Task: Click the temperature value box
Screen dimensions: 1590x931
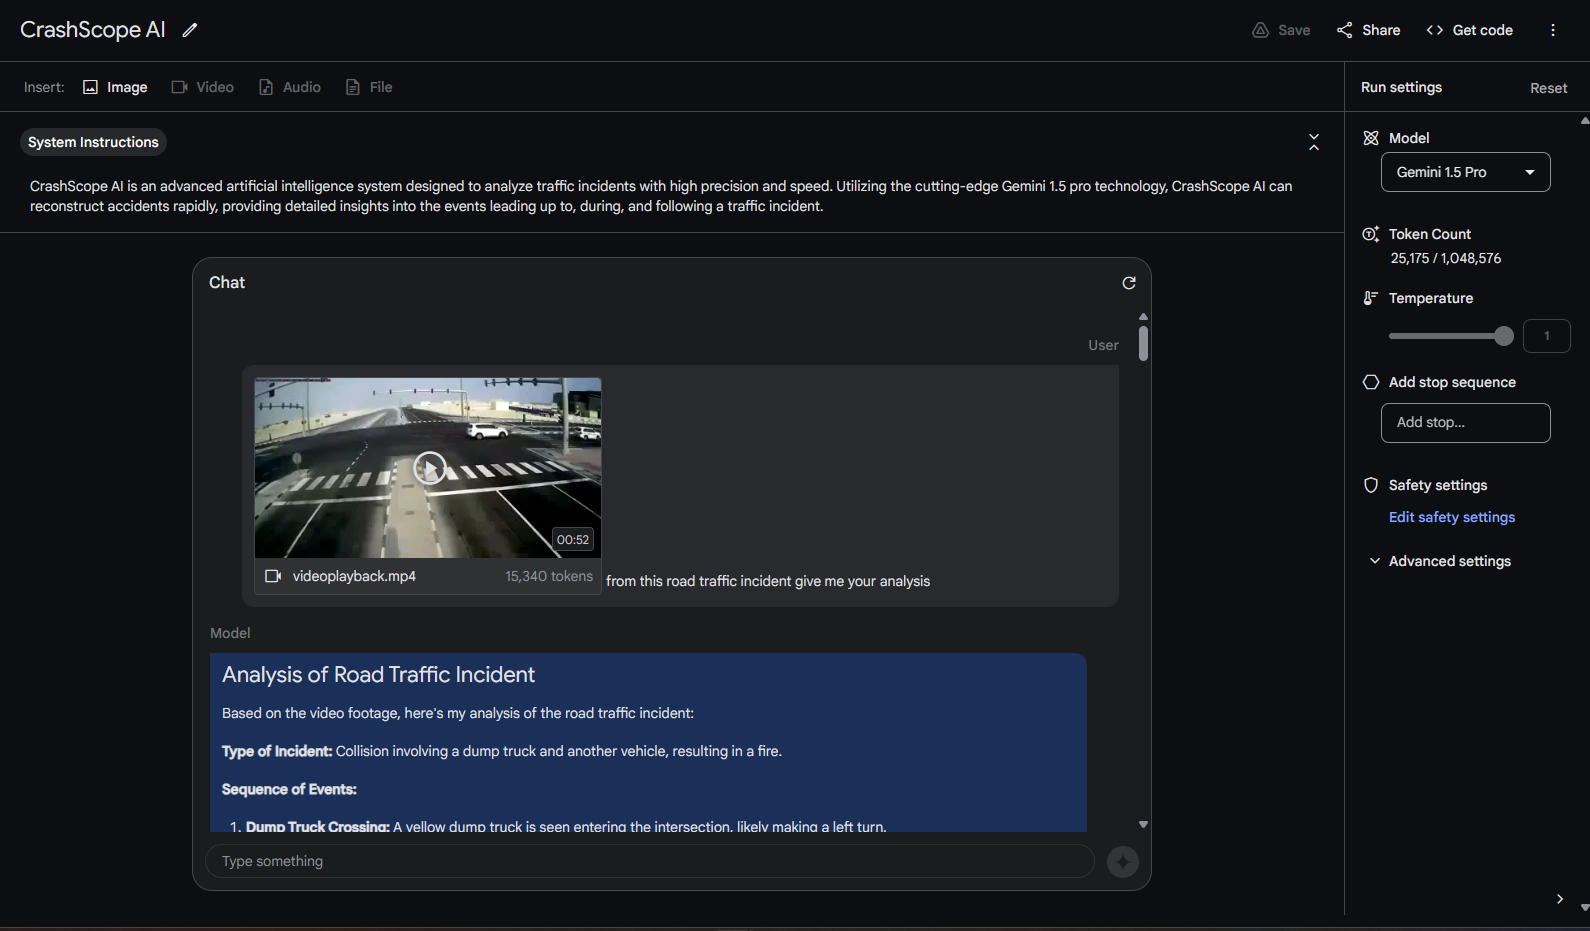Action: click(x=1546, y=336)
